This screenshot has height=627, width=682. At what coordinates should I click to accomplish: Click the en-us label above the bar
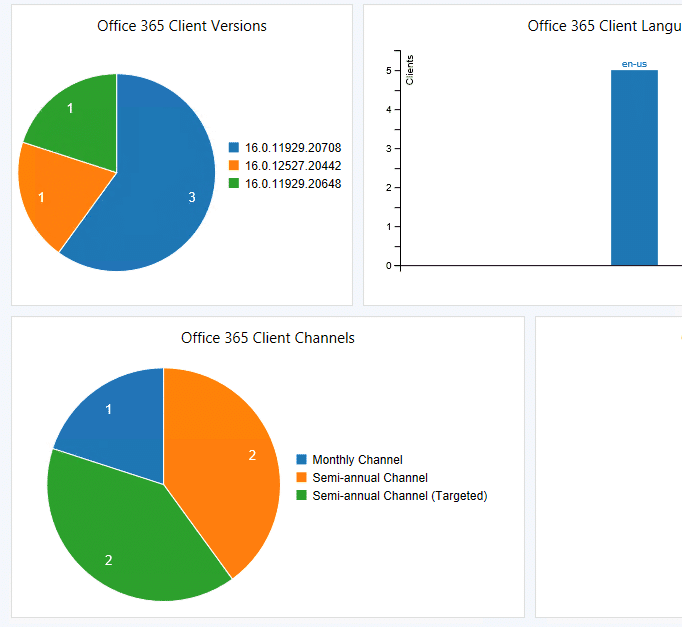click(x=634, y=64)
